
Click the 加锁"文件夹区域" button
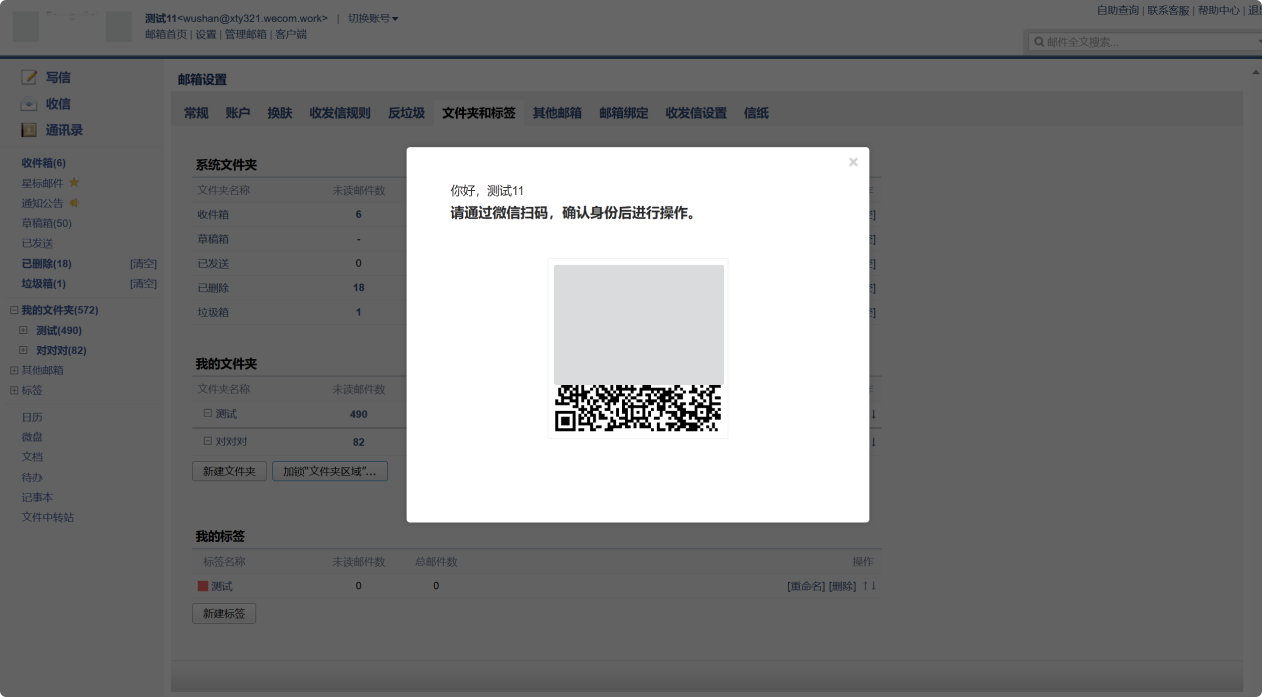(x=329, y=471)
